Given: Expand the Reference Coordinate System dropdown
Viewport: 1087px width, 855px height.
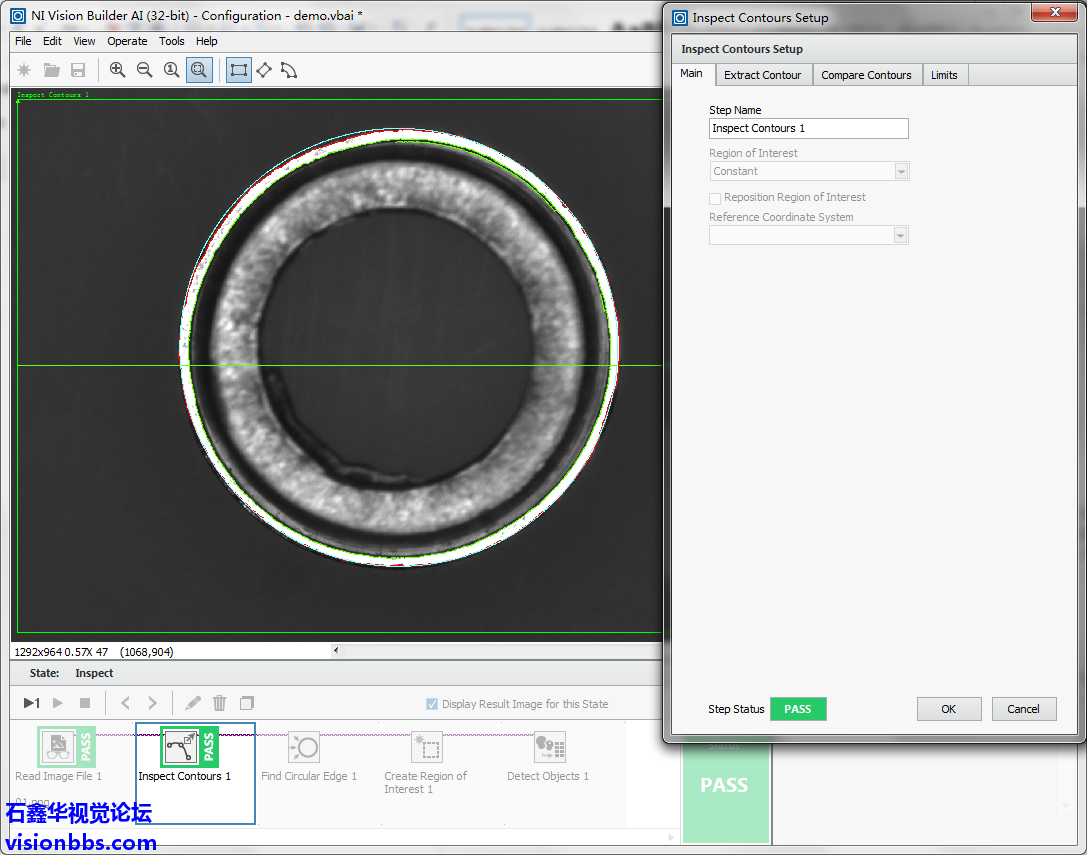Looking at the screenshot, I should pyautogui.click(x=901, y=236).
